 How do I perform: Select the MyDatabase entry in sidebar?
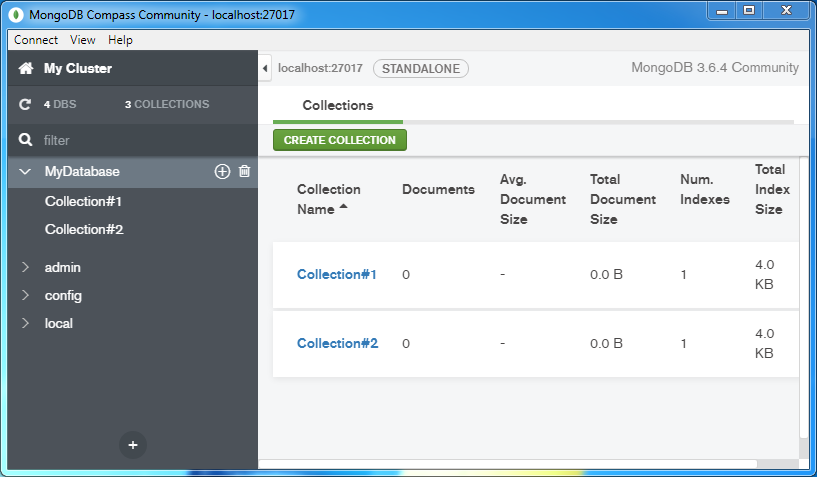82,172
